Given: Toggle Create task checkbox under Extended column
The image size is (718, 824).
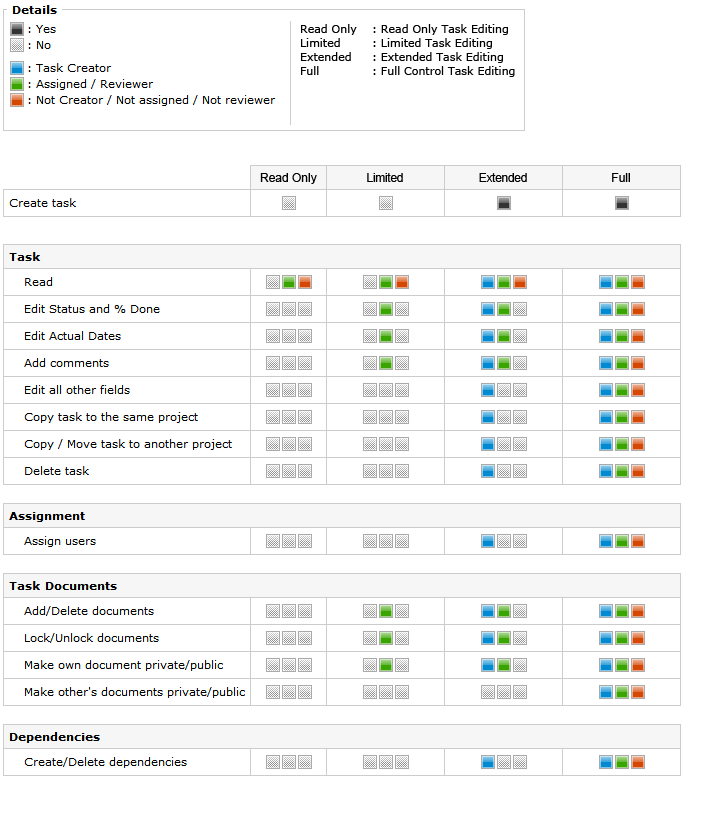Looking at the screenshot, I should pos(504,203).
